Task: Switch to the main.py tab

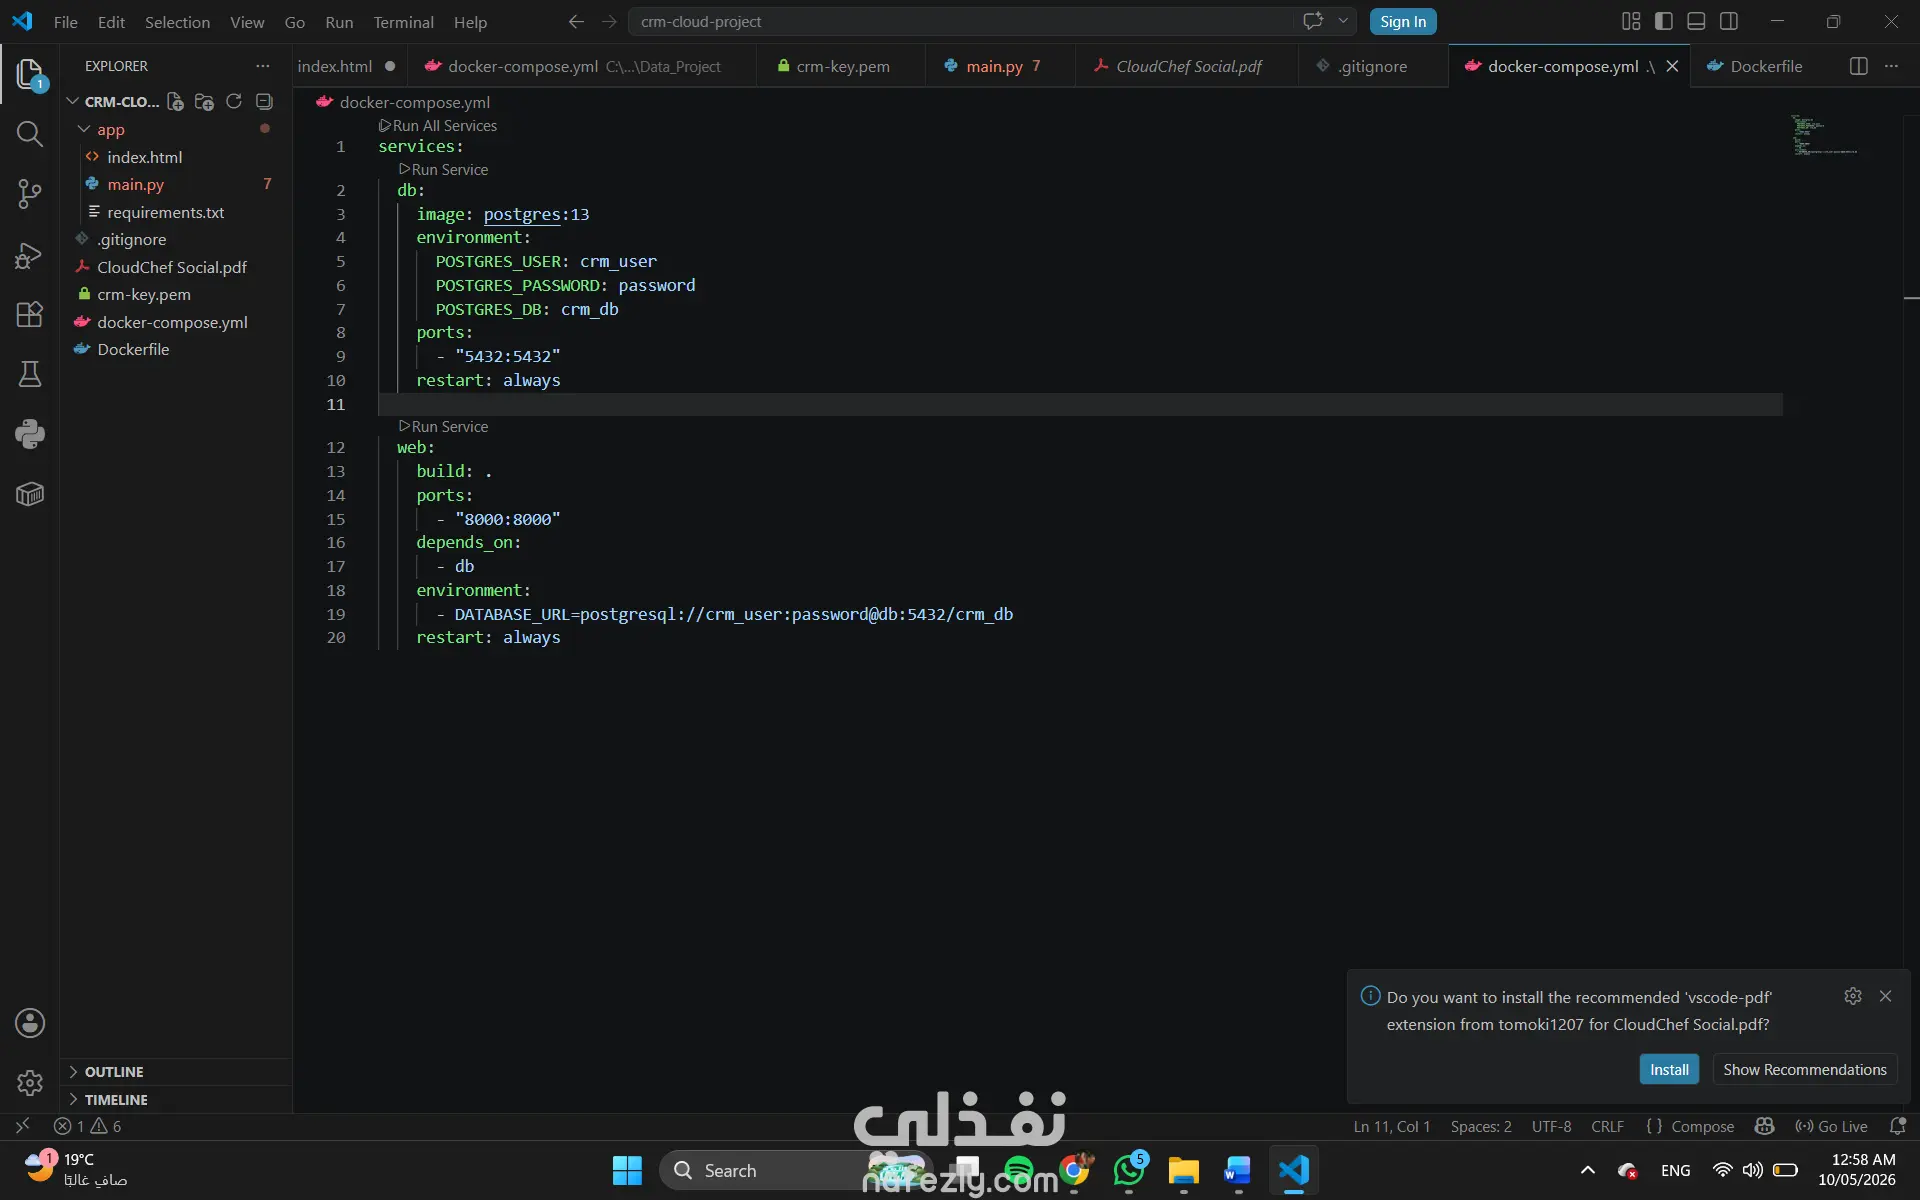Action: 999,66
